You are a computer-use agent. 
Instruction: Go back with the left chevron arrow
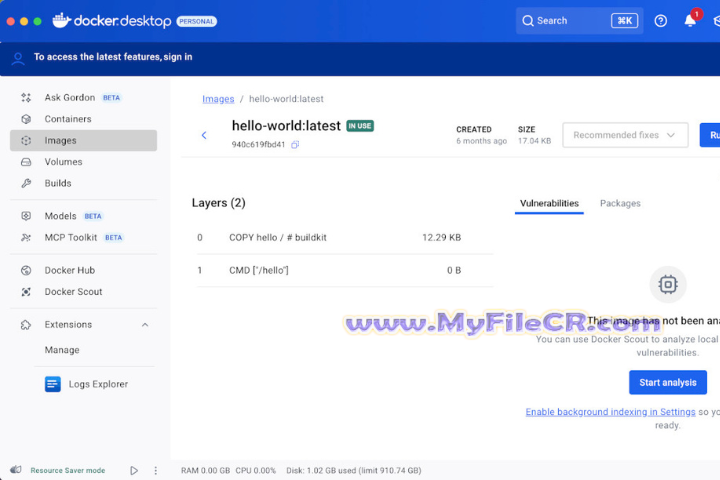click(204, 135)
